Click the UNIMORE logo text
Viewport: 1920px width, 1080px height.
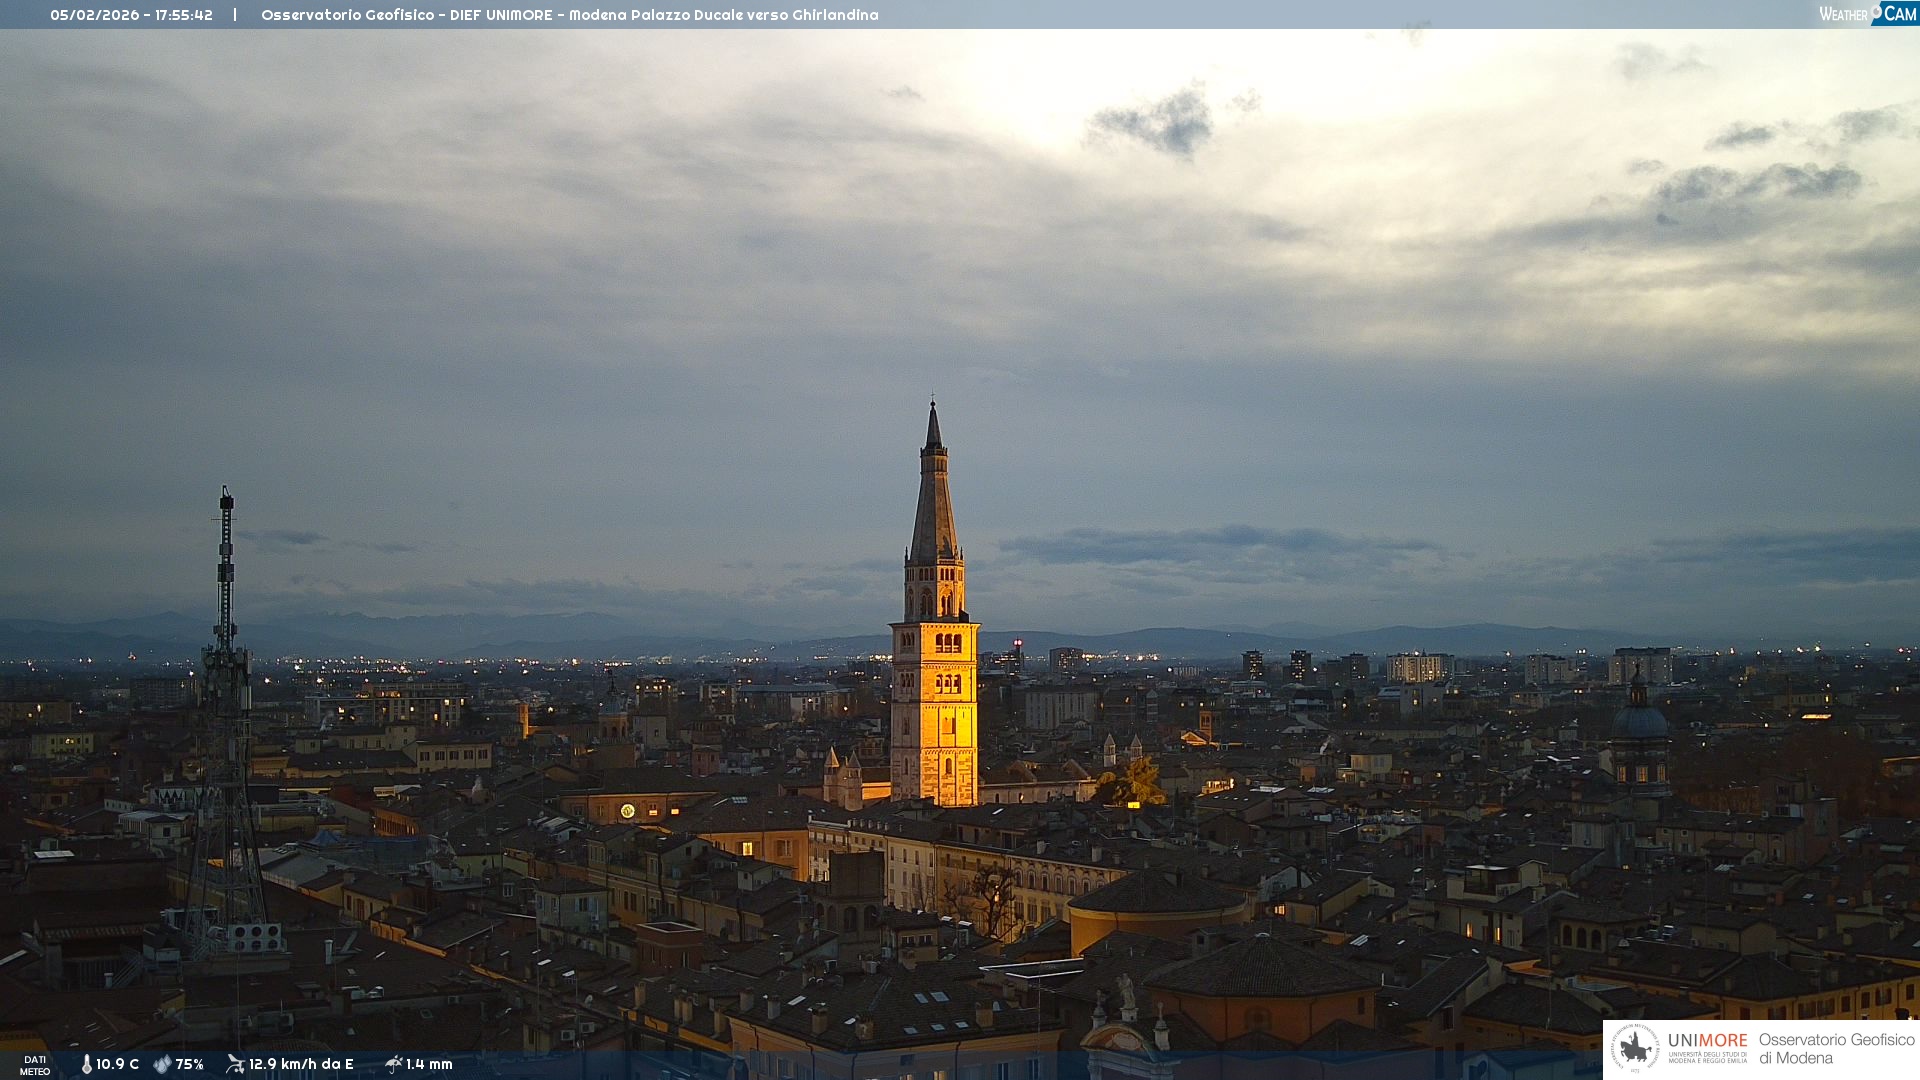(x=1707, y=1040)
